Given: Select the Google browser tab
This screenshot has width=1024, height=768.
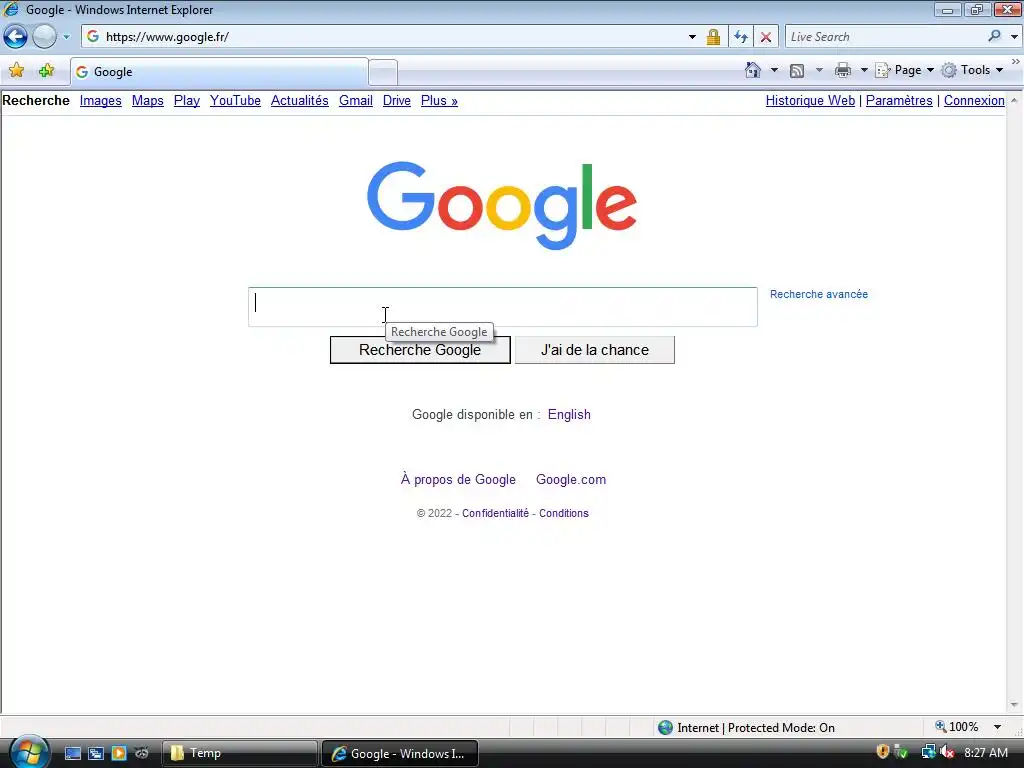Looking at the screenshot, I should pyautogui.click(x=219, y=72).
